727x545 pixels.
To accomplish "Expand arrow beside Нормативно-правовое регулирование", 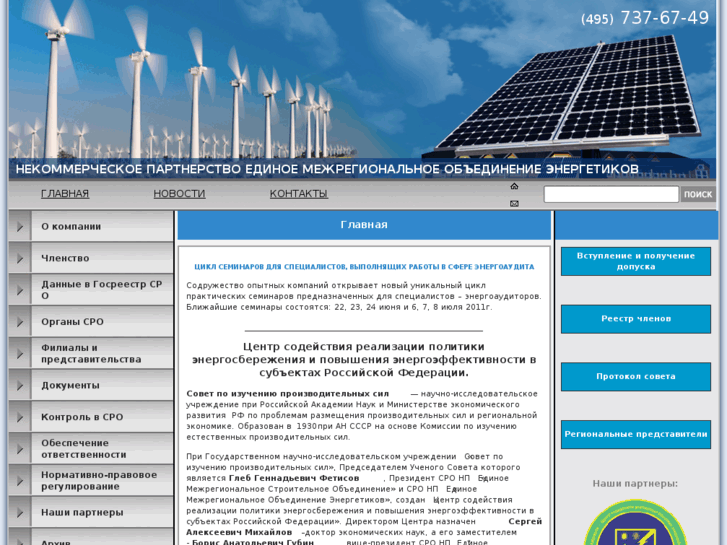I will (x=20, y=481).
